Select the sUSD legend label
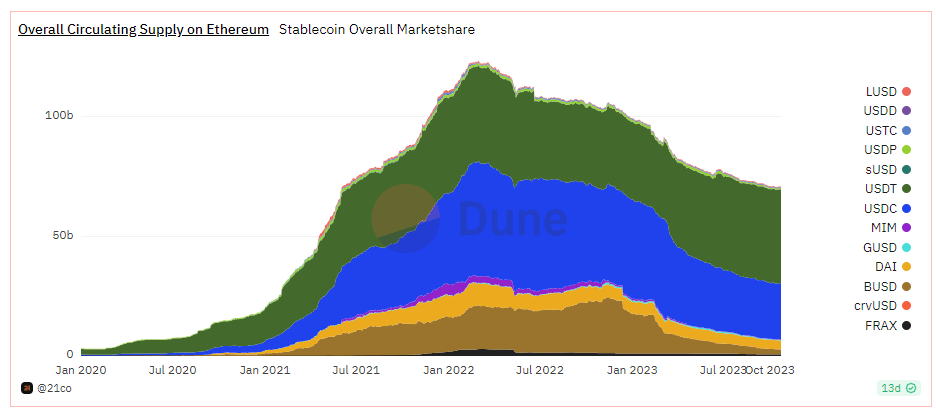Image resolution: width=936 pixels, height=412 pixels. [881, 170]
